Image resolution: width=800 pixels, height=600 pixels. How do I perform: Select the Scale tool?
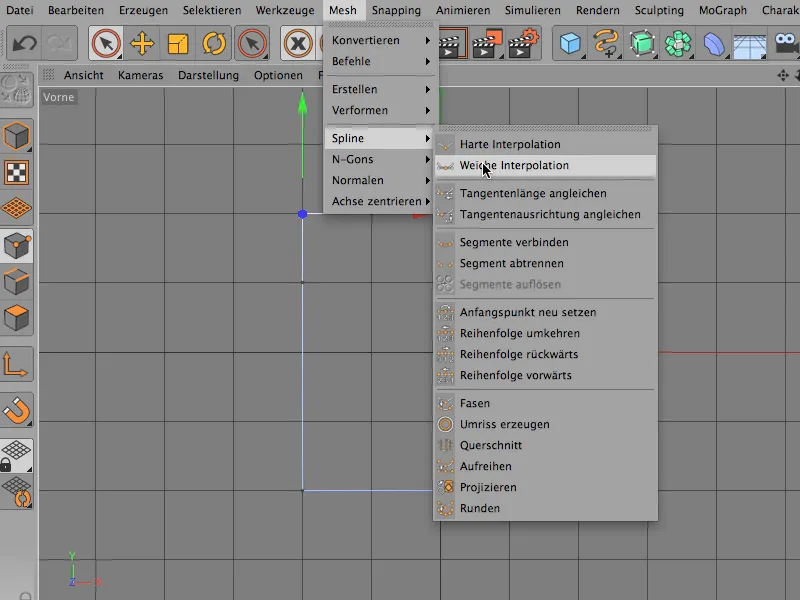click(x=178, y=44)
